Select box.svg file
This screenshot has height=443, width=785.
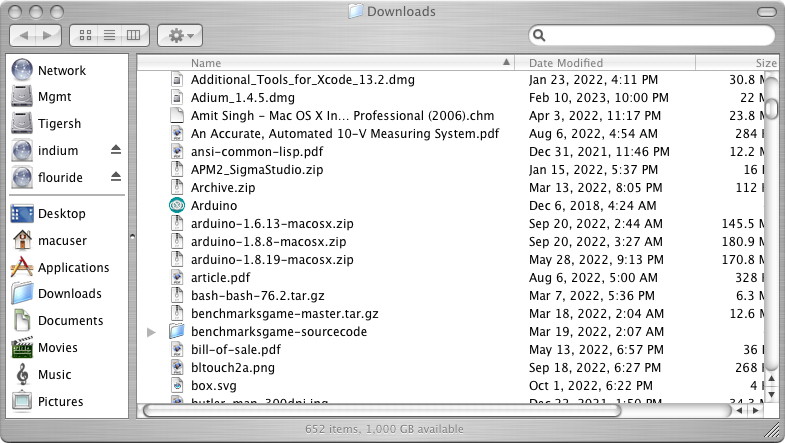click(x=213, y=386)
